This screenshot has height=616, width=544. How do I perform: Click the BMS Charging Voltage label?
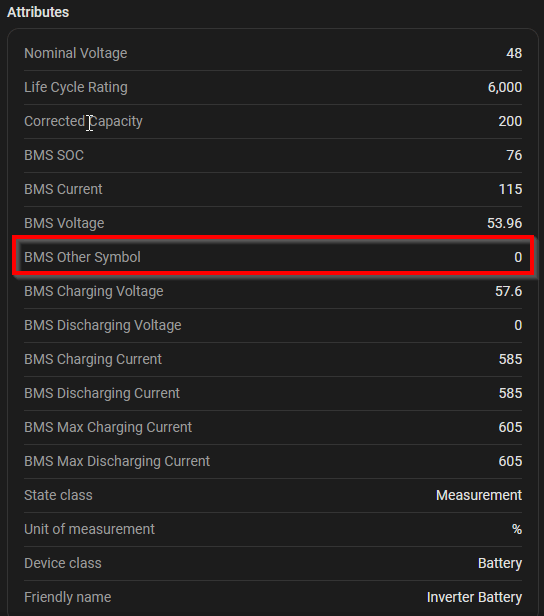[x=94, y=292]
